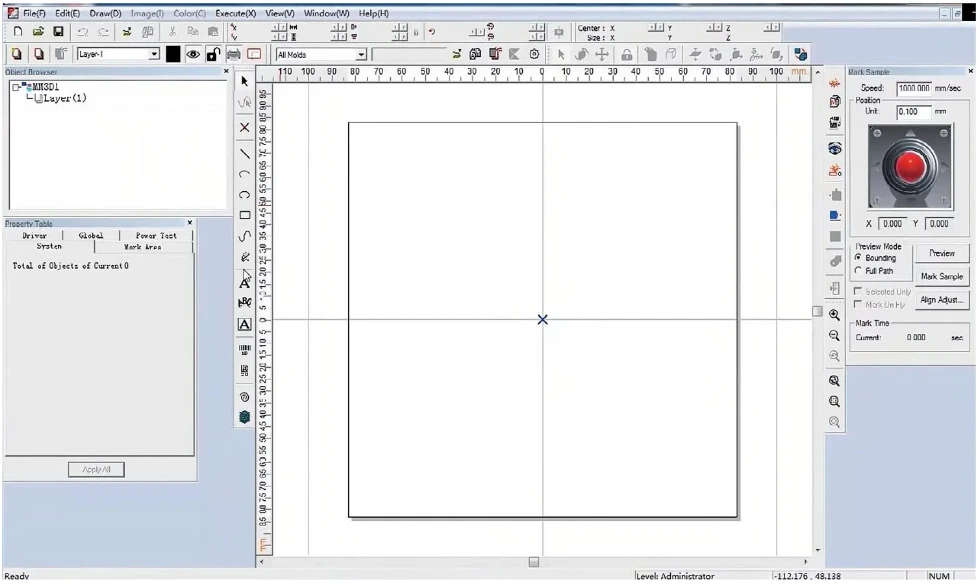Click the black layer color swatch

tap(173, 54)
